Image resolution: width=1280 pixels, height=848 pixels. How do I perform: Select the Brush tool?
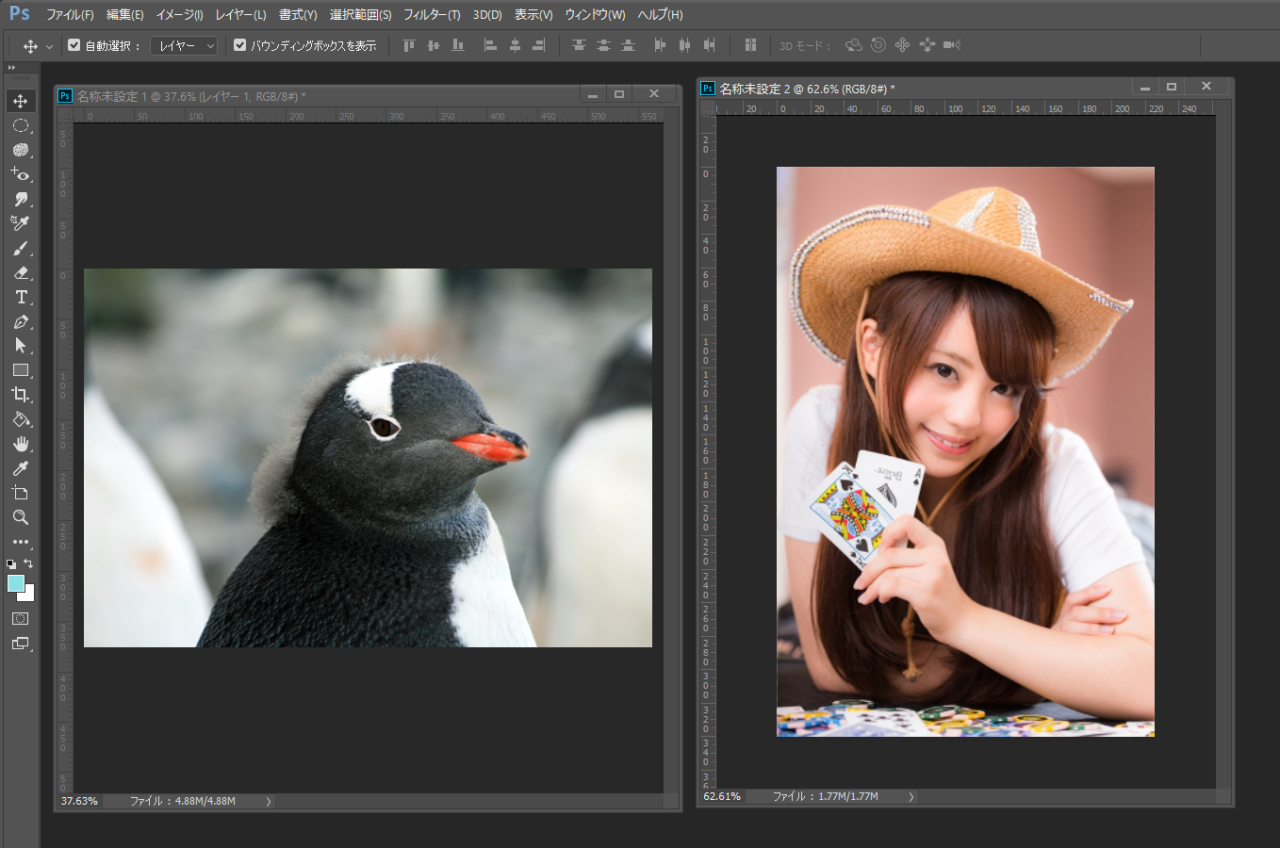(x=21, y=248)
